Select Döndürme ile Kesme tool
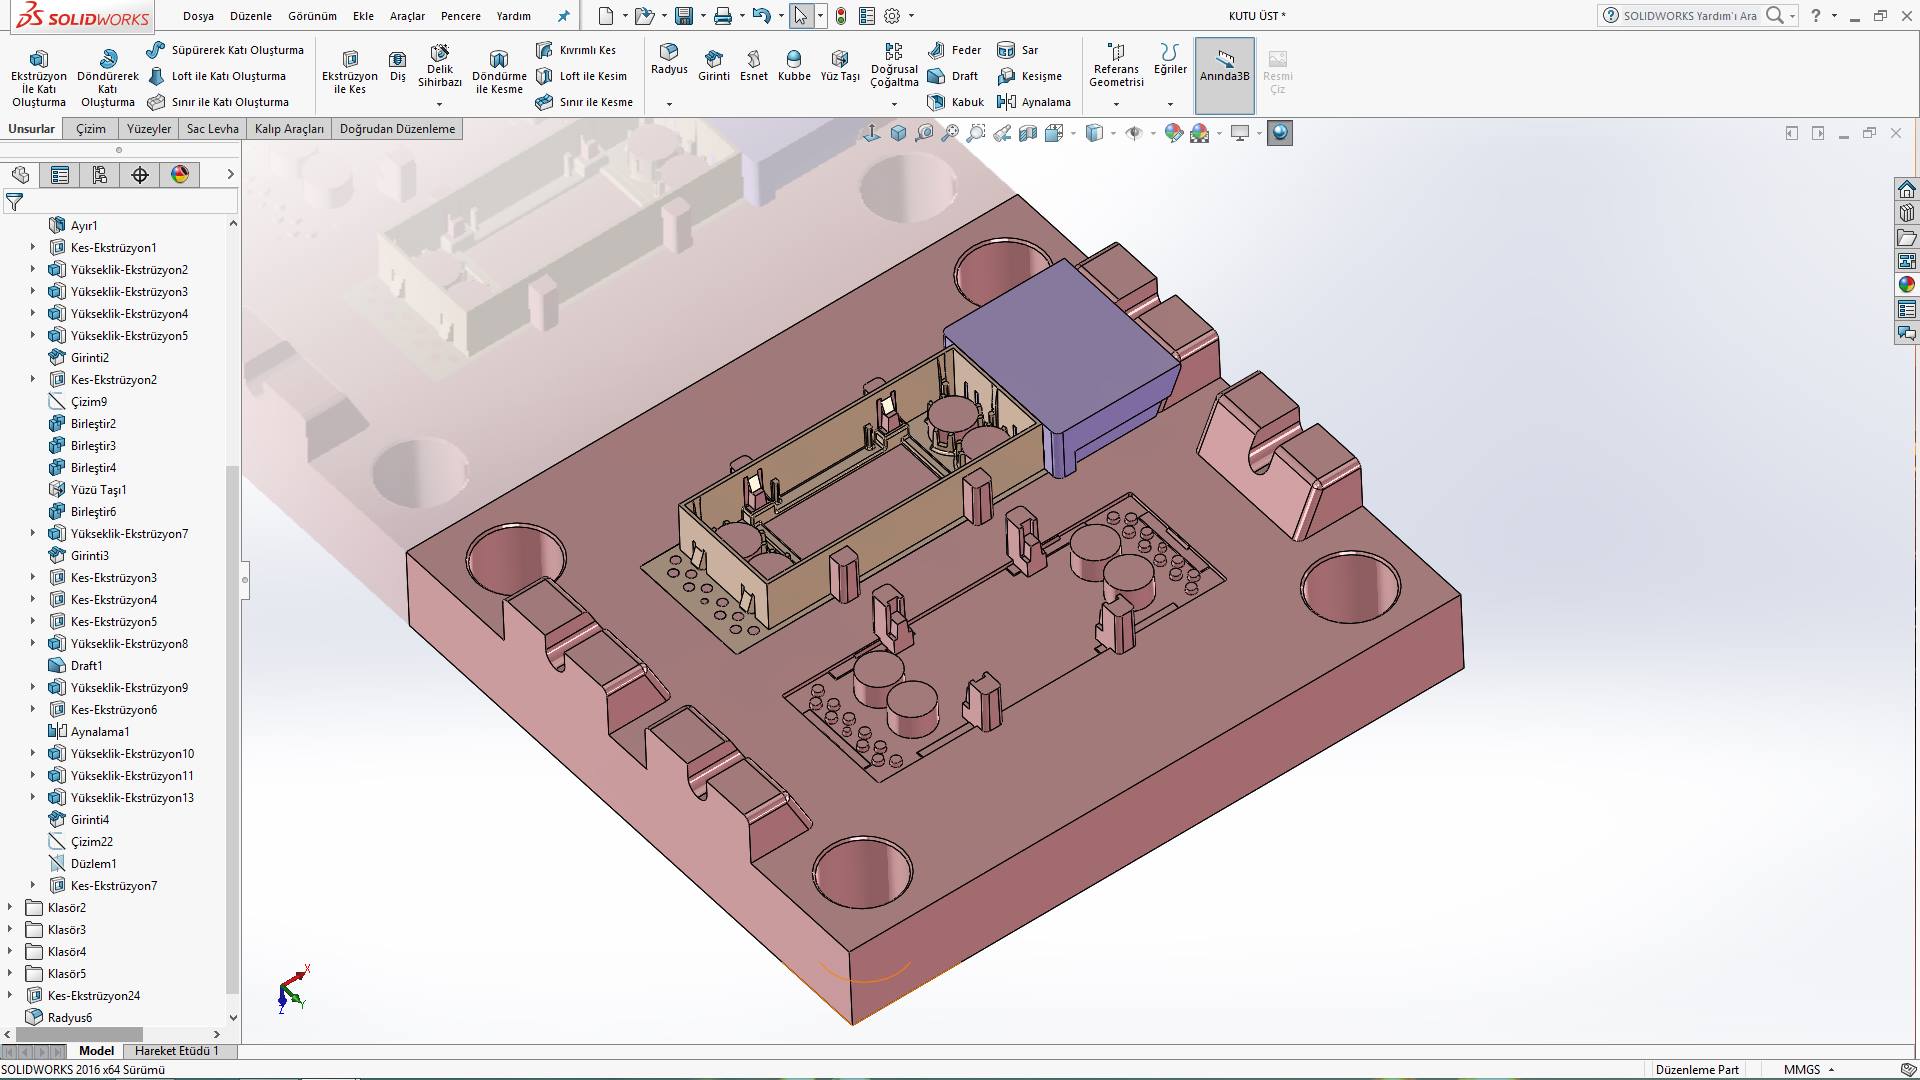 point(499,72)
